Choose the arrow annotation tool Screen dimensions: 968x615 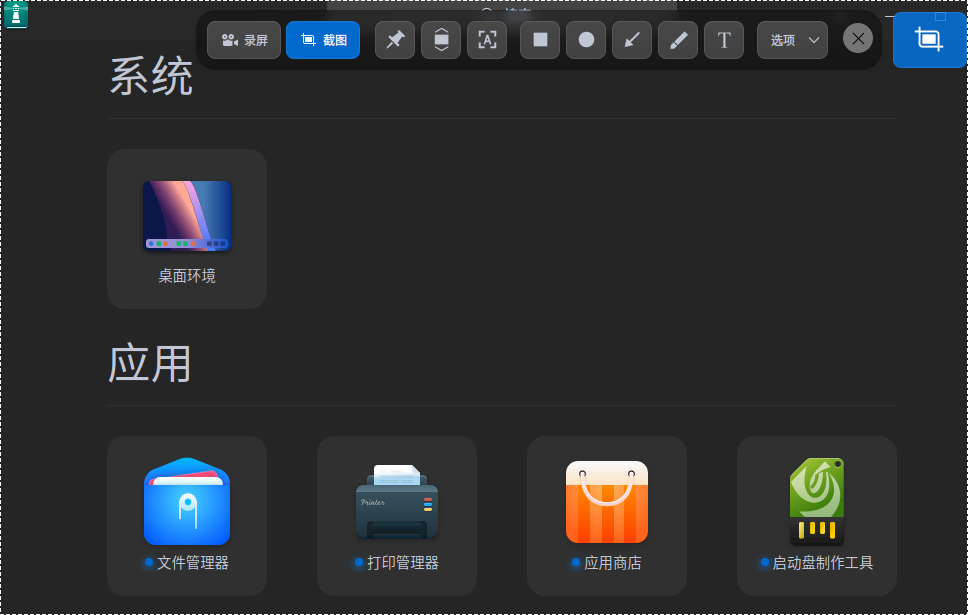[632, 40]
